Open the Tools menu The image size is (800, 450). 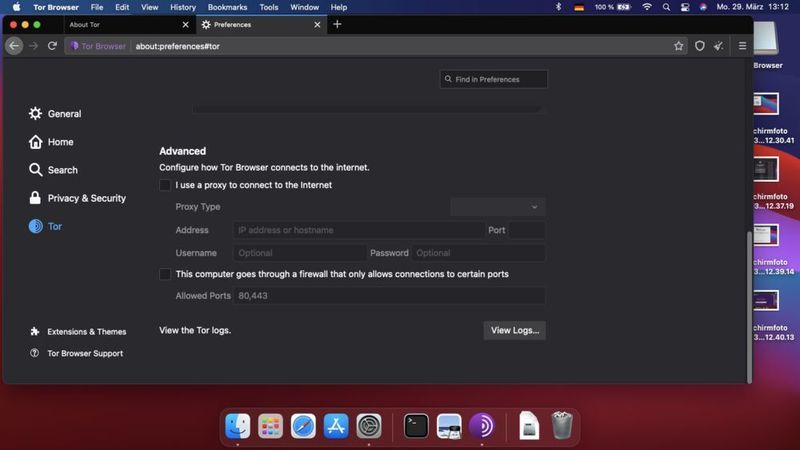pos(268,7)
